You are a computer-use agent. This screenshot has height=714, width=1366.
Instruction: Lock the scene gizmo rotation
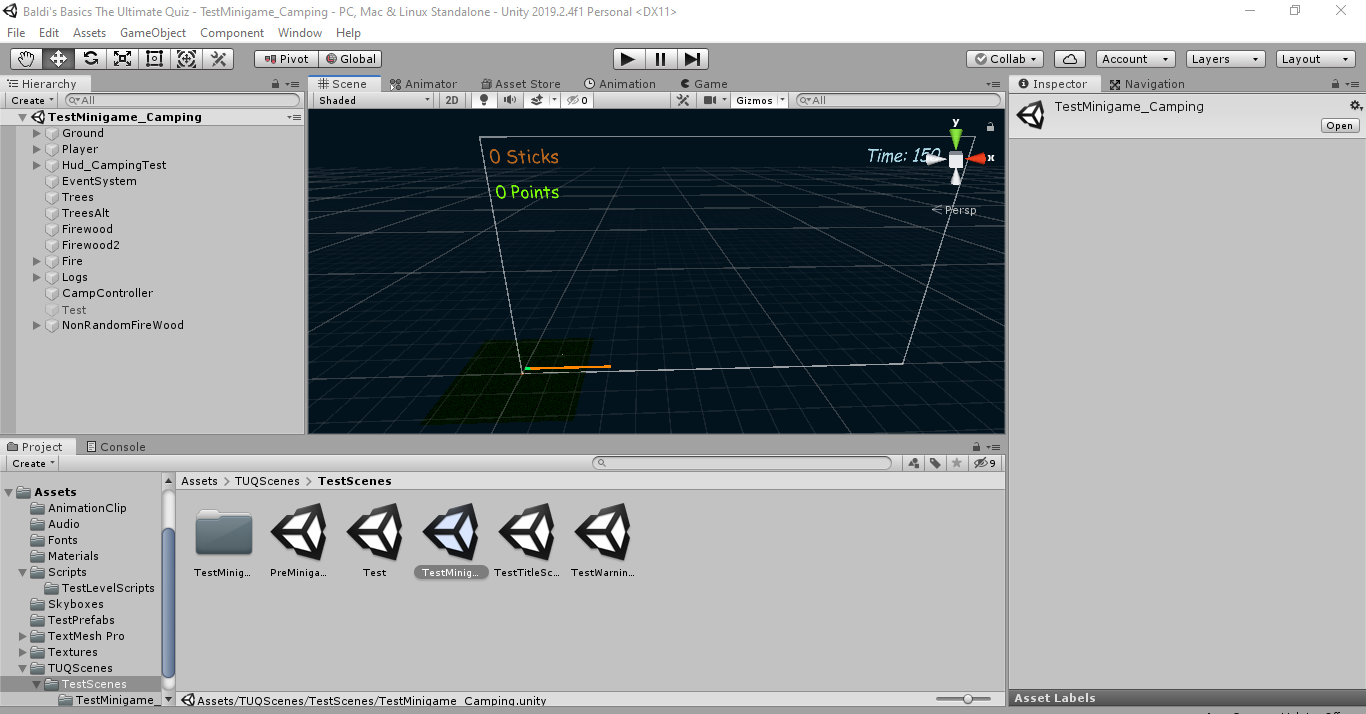[x=990, y=127]
